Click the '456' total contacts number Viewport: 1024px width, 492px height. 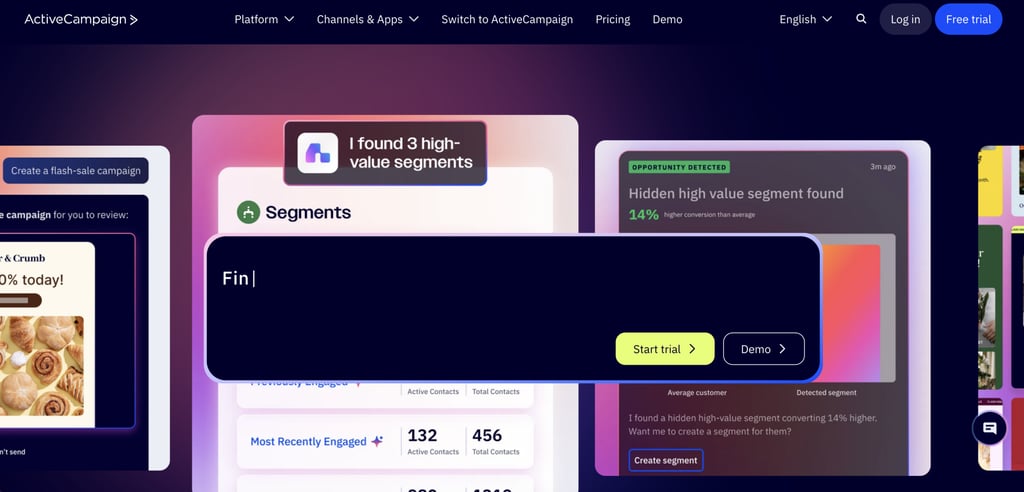pos(487,435)
